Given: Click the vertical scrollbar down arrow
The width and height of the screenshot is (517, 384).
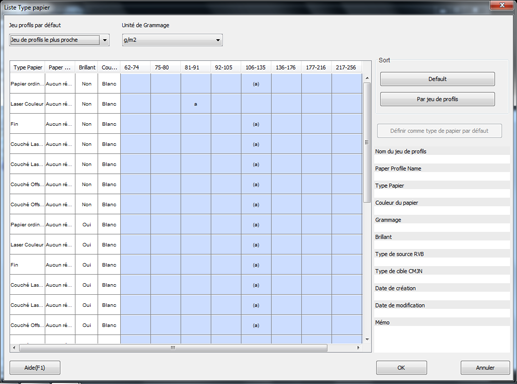Looking at the screenshot, I should click(367, 339).
